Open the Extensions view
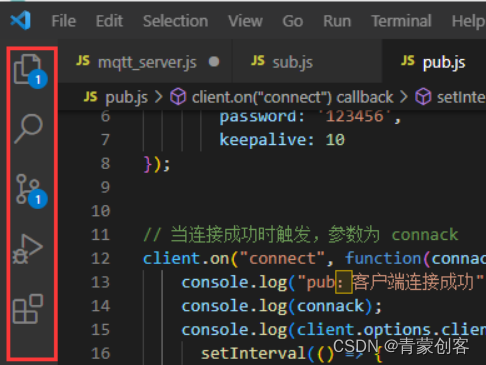This screenshot has width=486, height=365. point(28,309)
